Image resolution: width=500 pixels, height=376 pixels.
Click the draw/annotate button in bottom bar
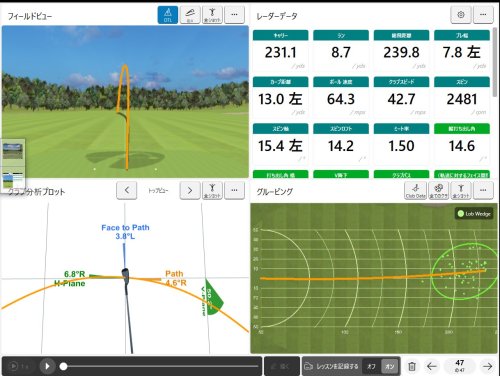click(x=281, y=366)
